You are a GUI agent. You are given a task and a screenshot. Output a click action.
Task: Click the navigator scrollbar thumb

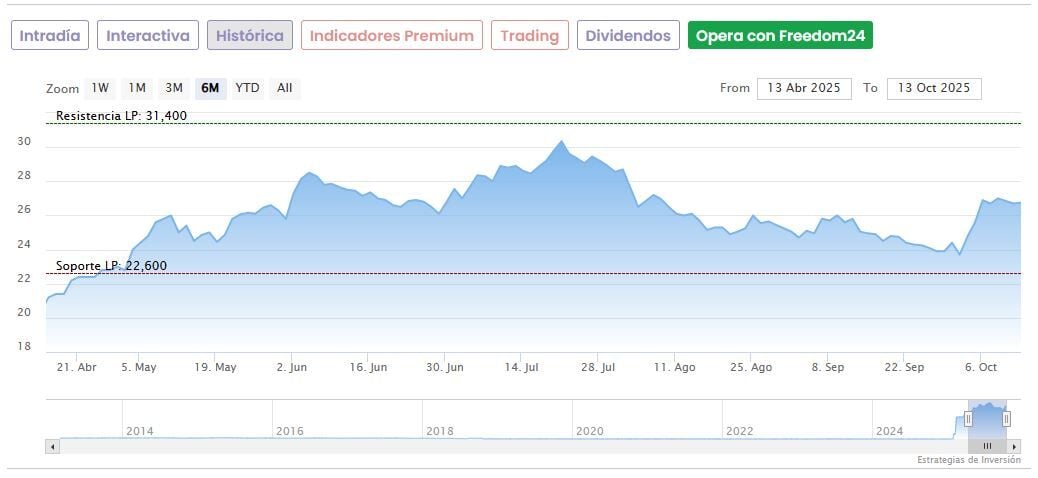point(986,446)
